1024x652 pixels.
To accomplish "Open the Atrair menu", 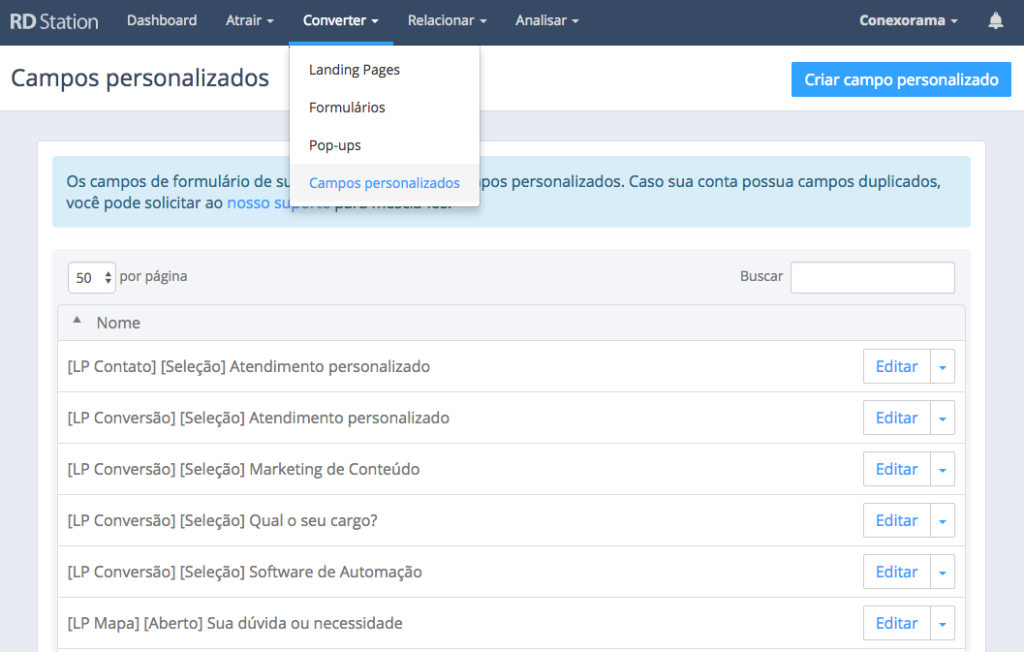I will point(248,20).
